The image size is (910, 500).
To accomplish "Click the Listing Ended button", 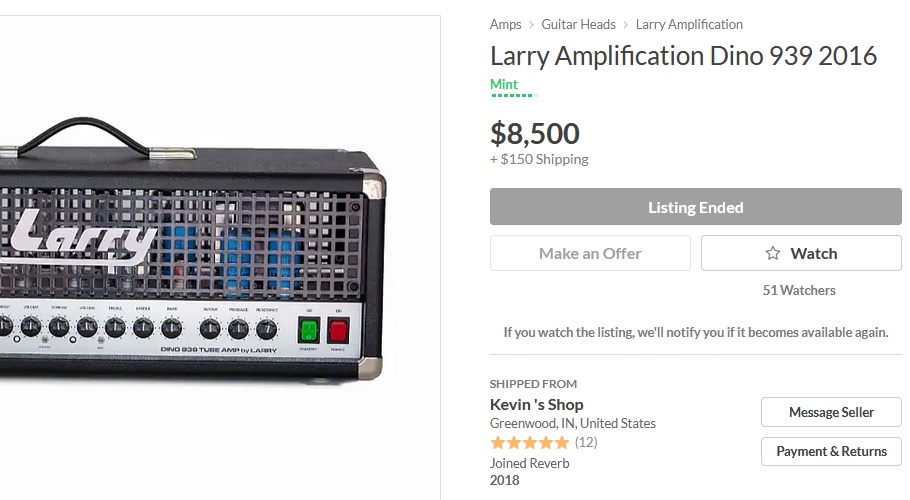I will pos(695,208).
